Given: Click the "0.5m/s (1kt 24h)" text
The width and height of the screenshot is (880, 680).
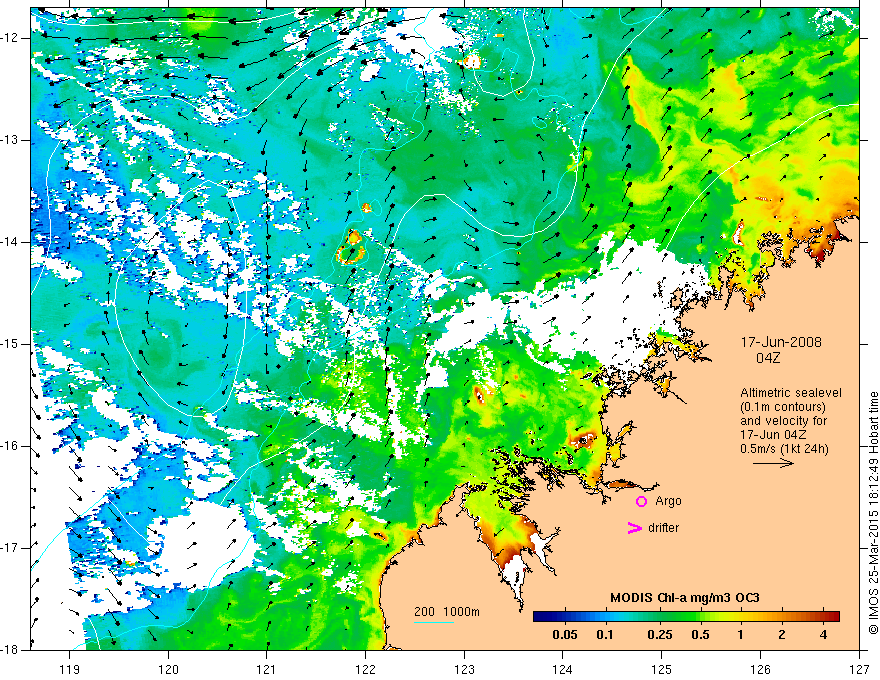Looking at the screenshot, I should click(784, 448).
